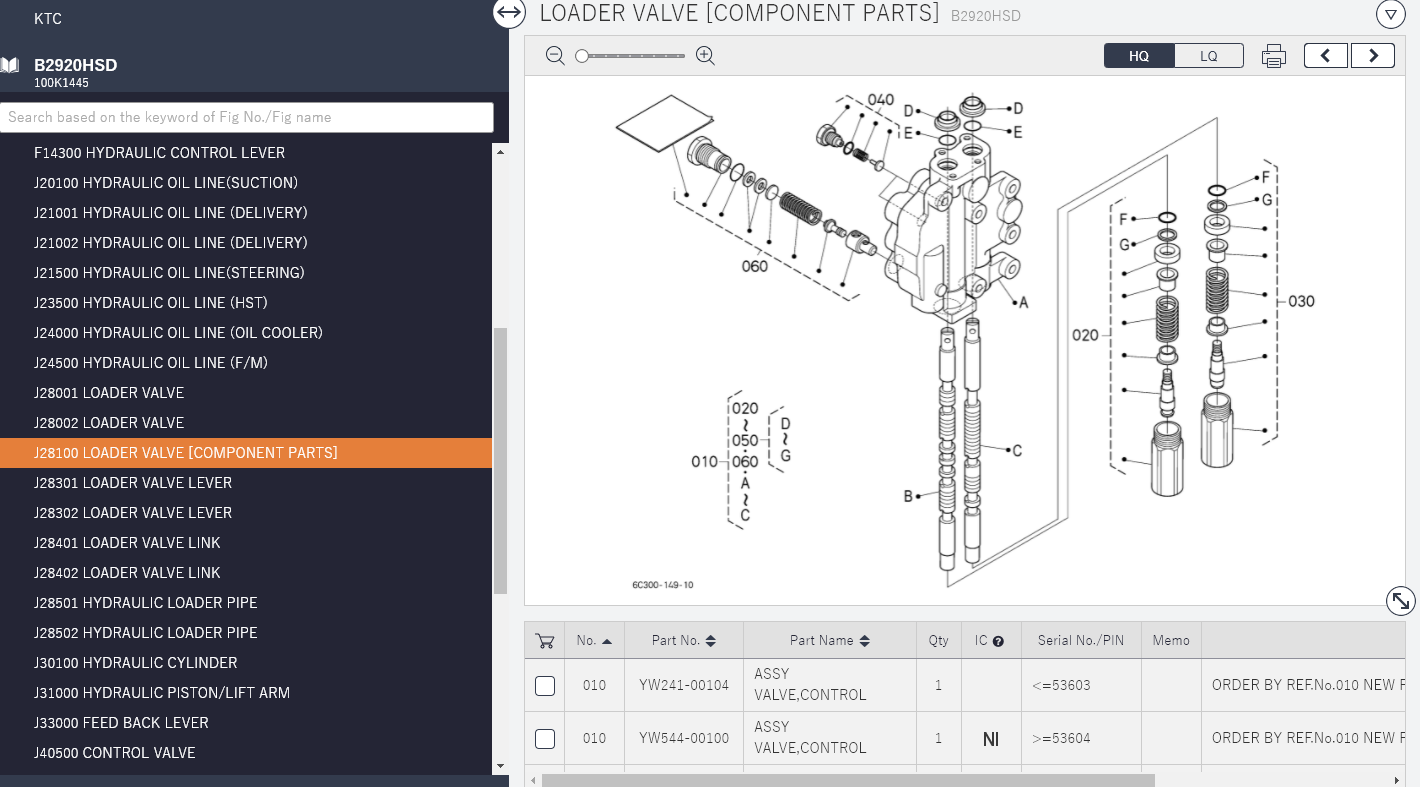This screenshot has height=787, width=1420.
Task: Print the parts diagram
Action: coord(1273,56)
